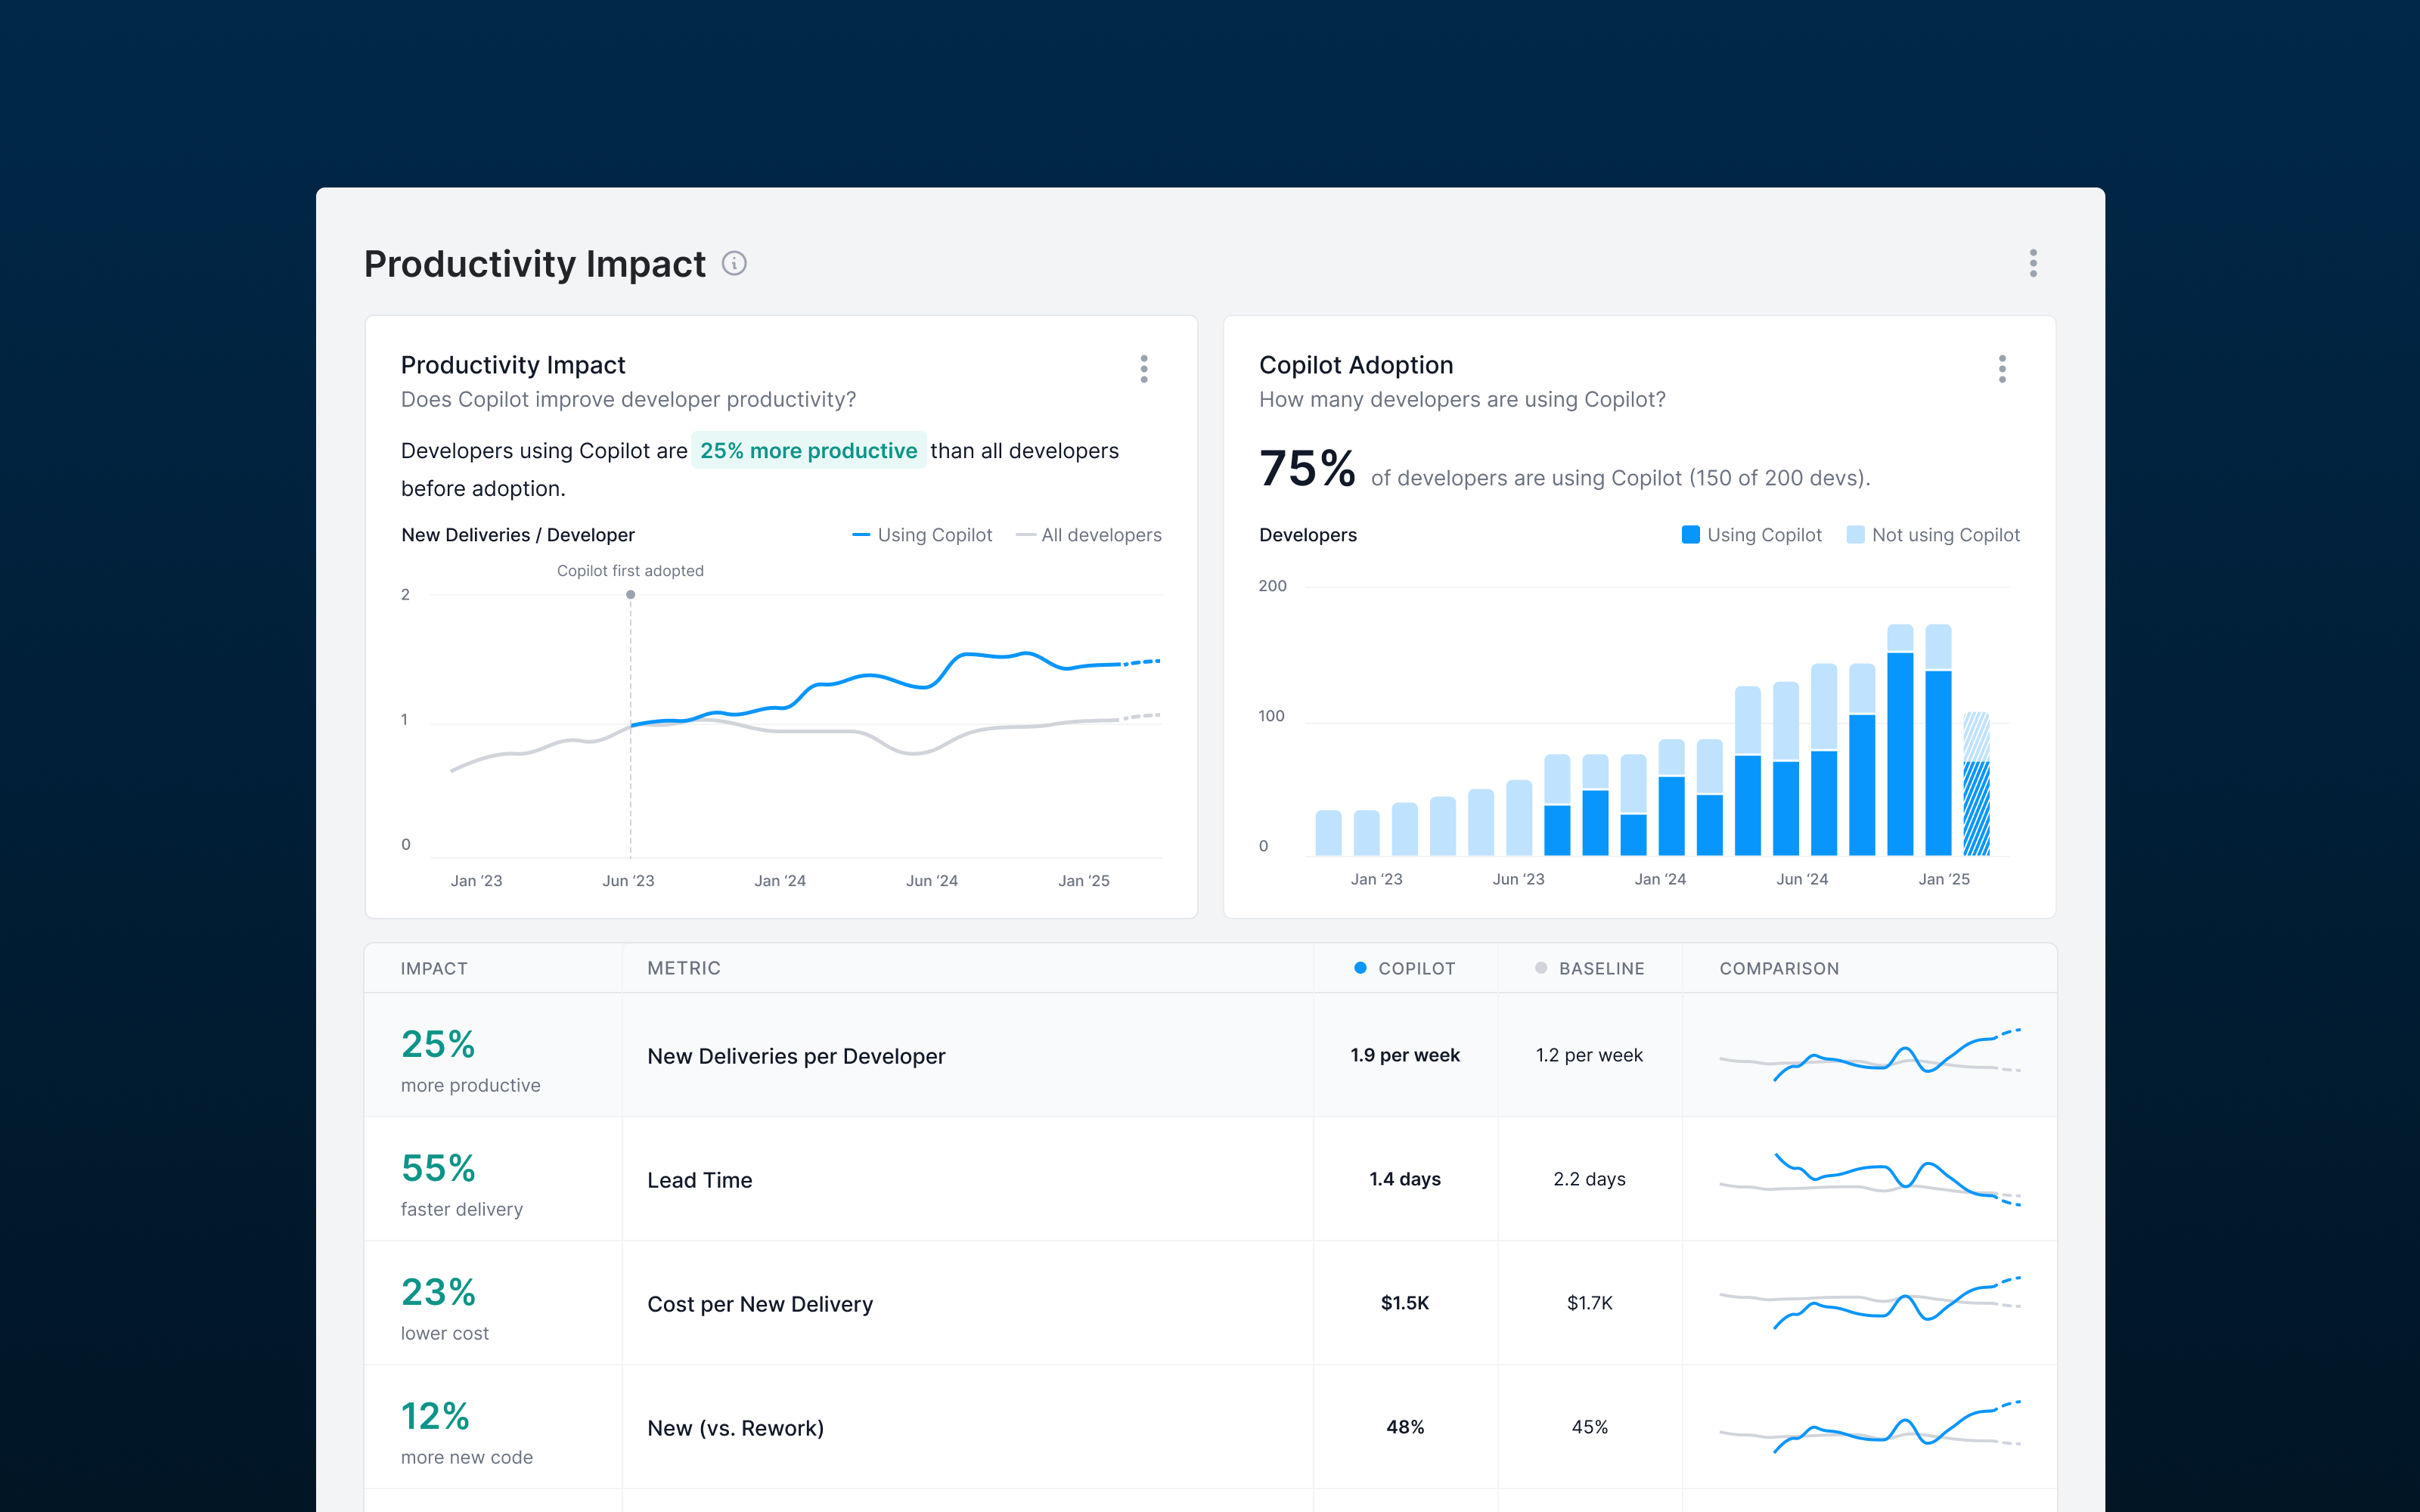Click the METRIC column header

(x=684, y=968)
